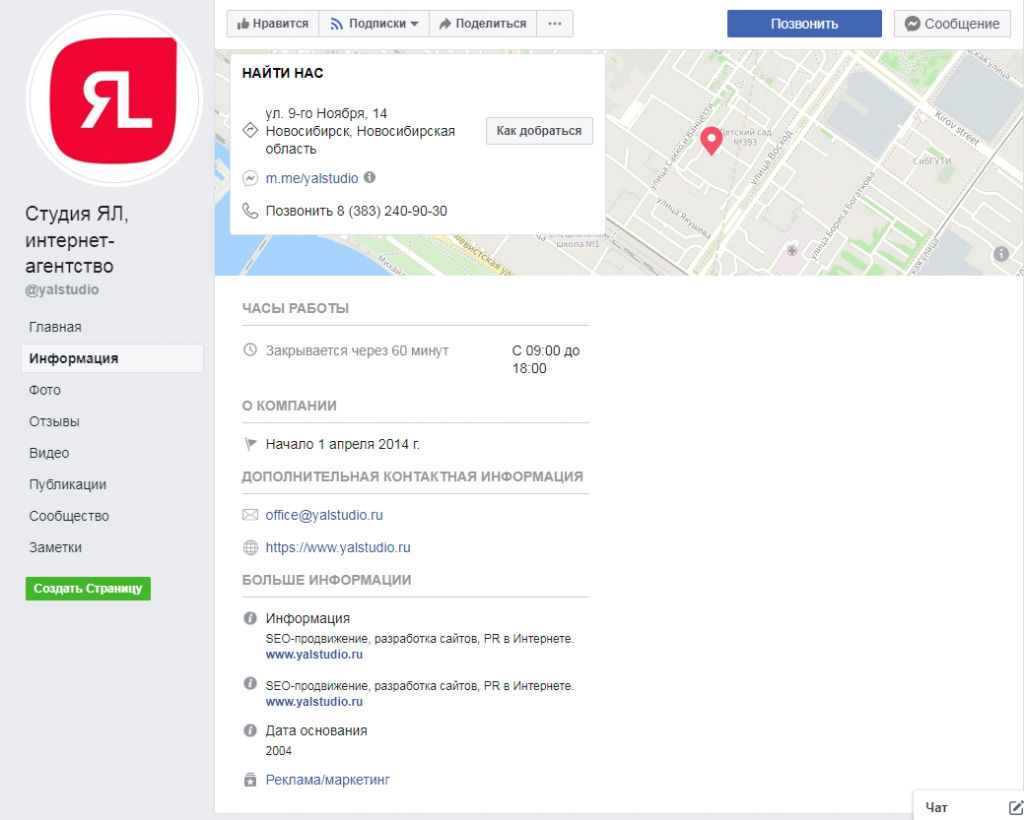Click the Студия ЯЛ page title

pyautogui.click(x=76, y=240)
